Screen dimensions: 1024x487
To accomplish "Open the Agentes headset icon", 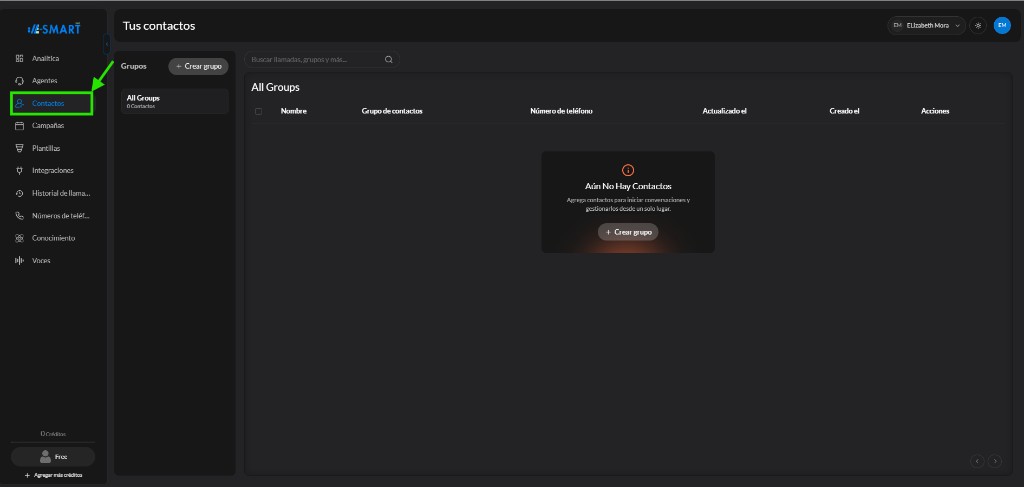I will [x=19, y=81].
